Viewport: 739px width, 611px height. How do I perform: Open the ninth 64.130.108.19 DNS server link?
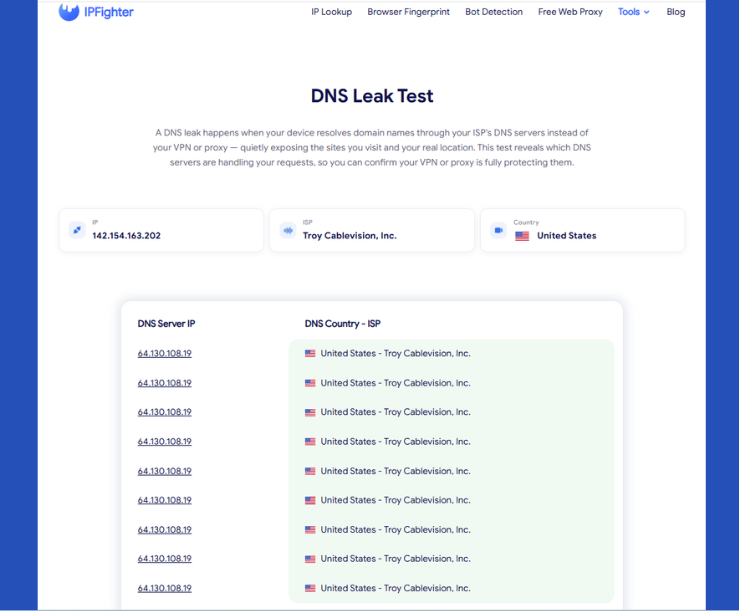pos(164,588)
